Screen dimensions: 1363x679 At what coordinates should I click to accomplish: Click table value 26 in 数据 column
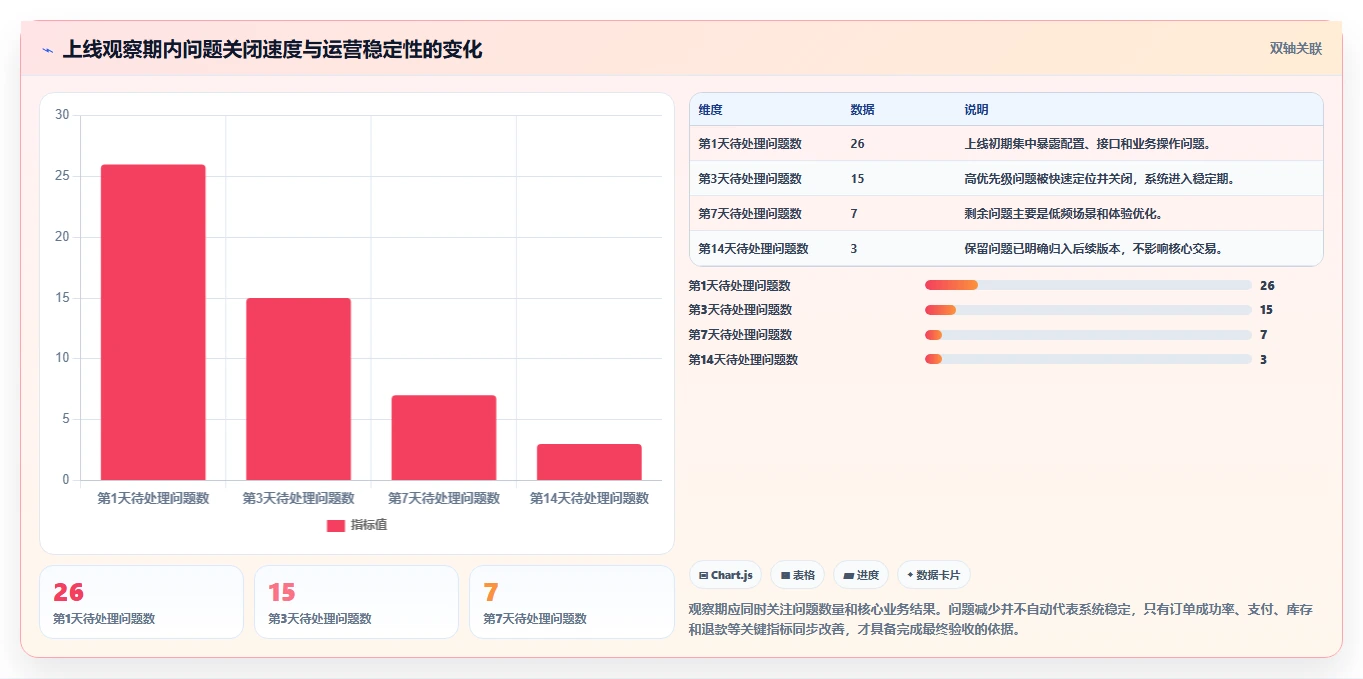(857, 144)
